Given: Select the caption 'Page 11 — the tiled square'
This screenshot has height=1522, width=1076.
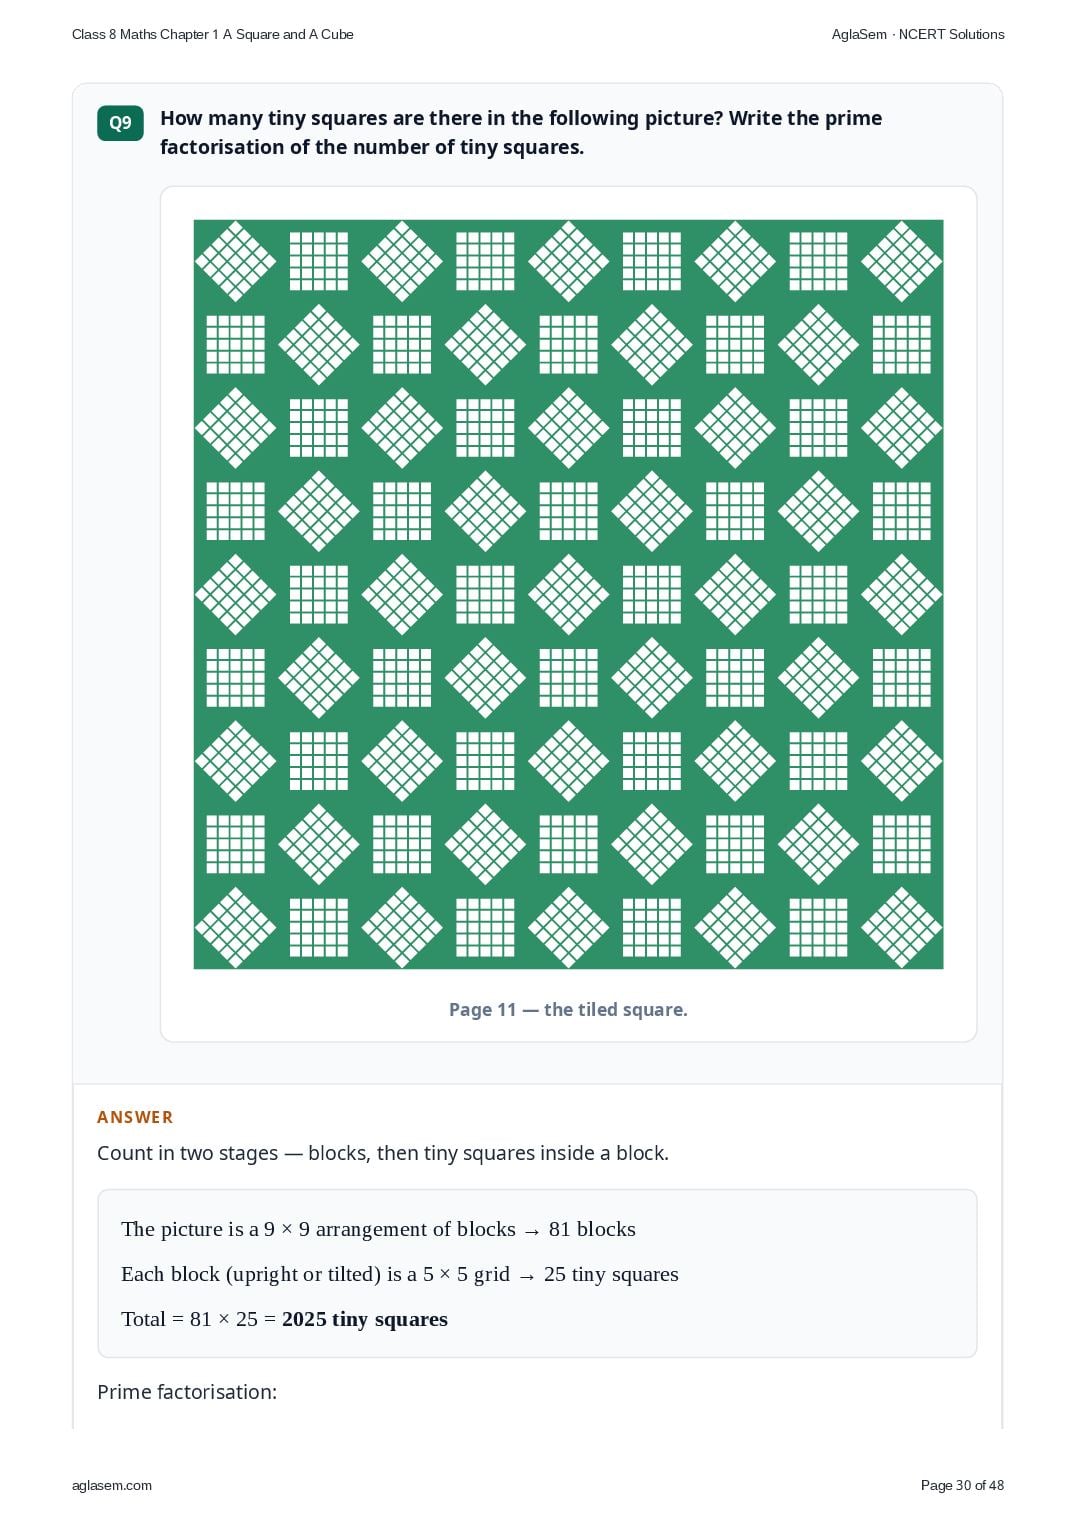Looking at the screenshot, I should pyautogui.click(x=568, y=1009).
